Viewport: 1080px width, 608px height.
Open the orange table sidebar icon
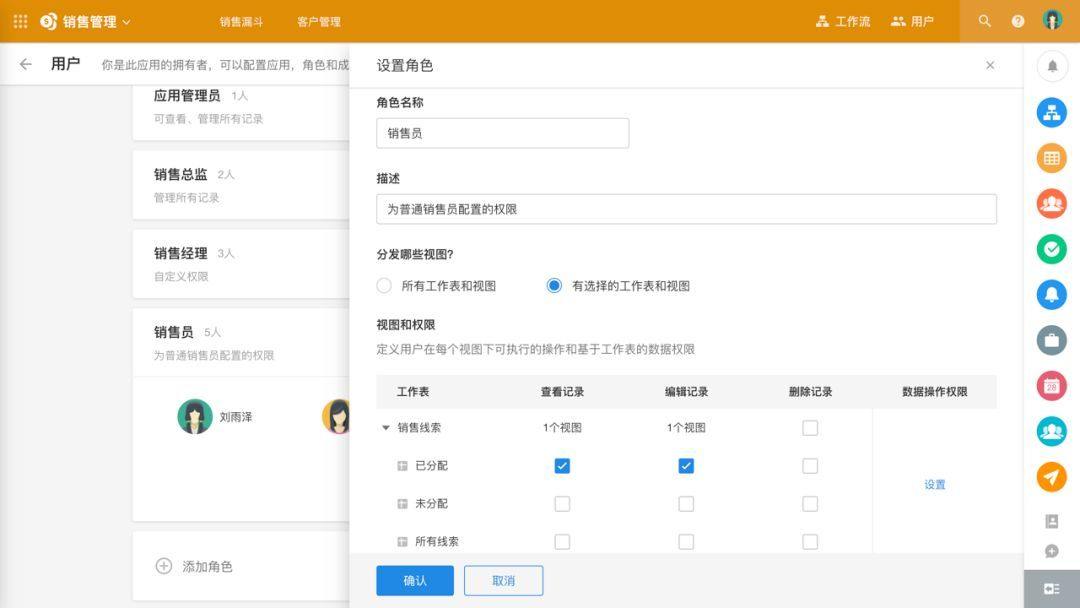tap(1052, 158)
